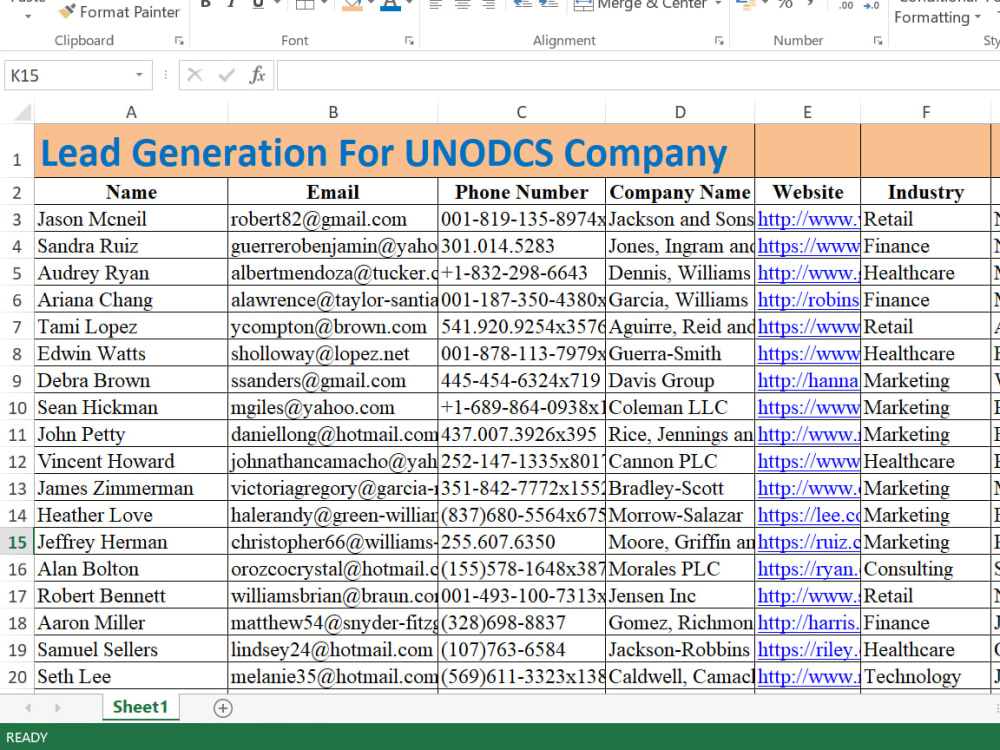
Task: Expand the Name Box dropdown arrow
Action: click(139, 75)
